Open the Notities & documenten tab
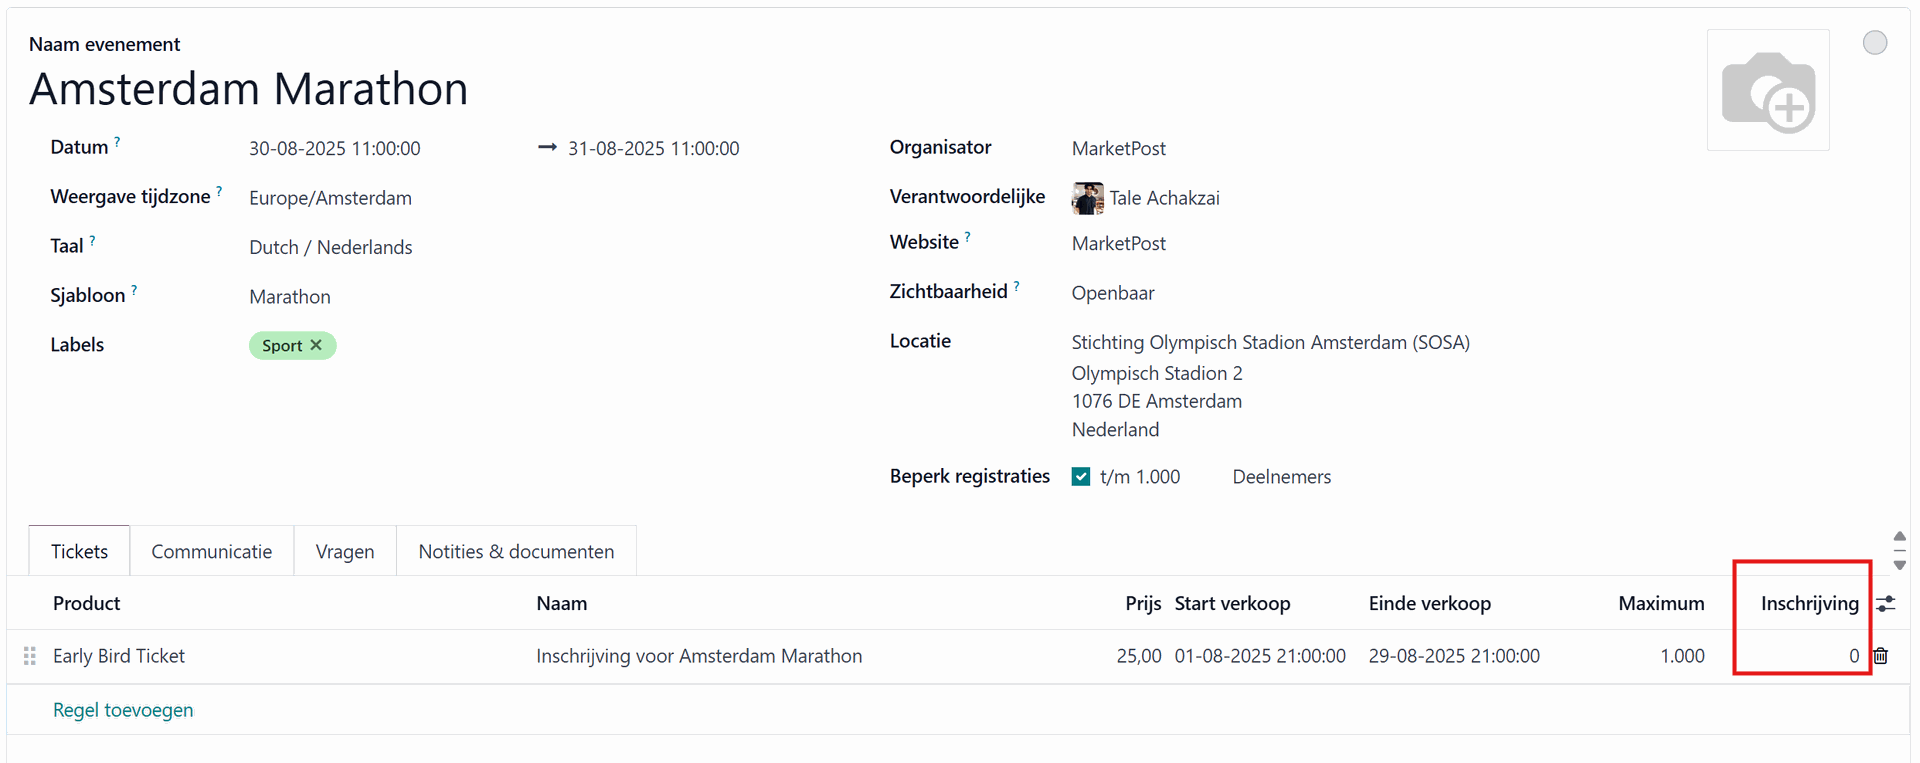The image size is (1920, 763). pos(516,551)
